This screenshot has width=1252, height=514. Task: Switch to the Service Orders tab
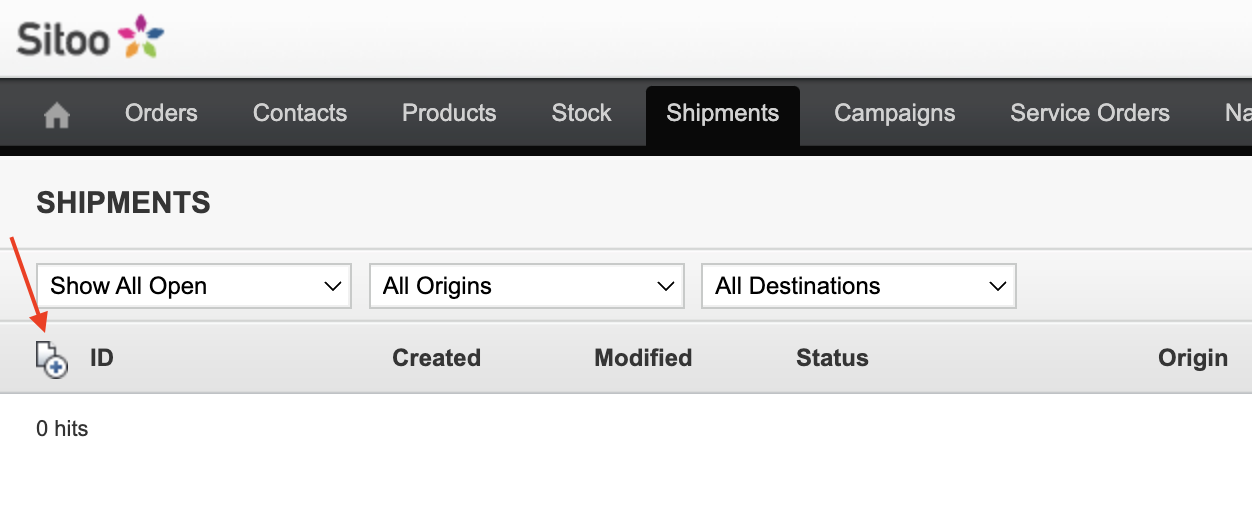pyautogui.click(x=1090, y=113)
